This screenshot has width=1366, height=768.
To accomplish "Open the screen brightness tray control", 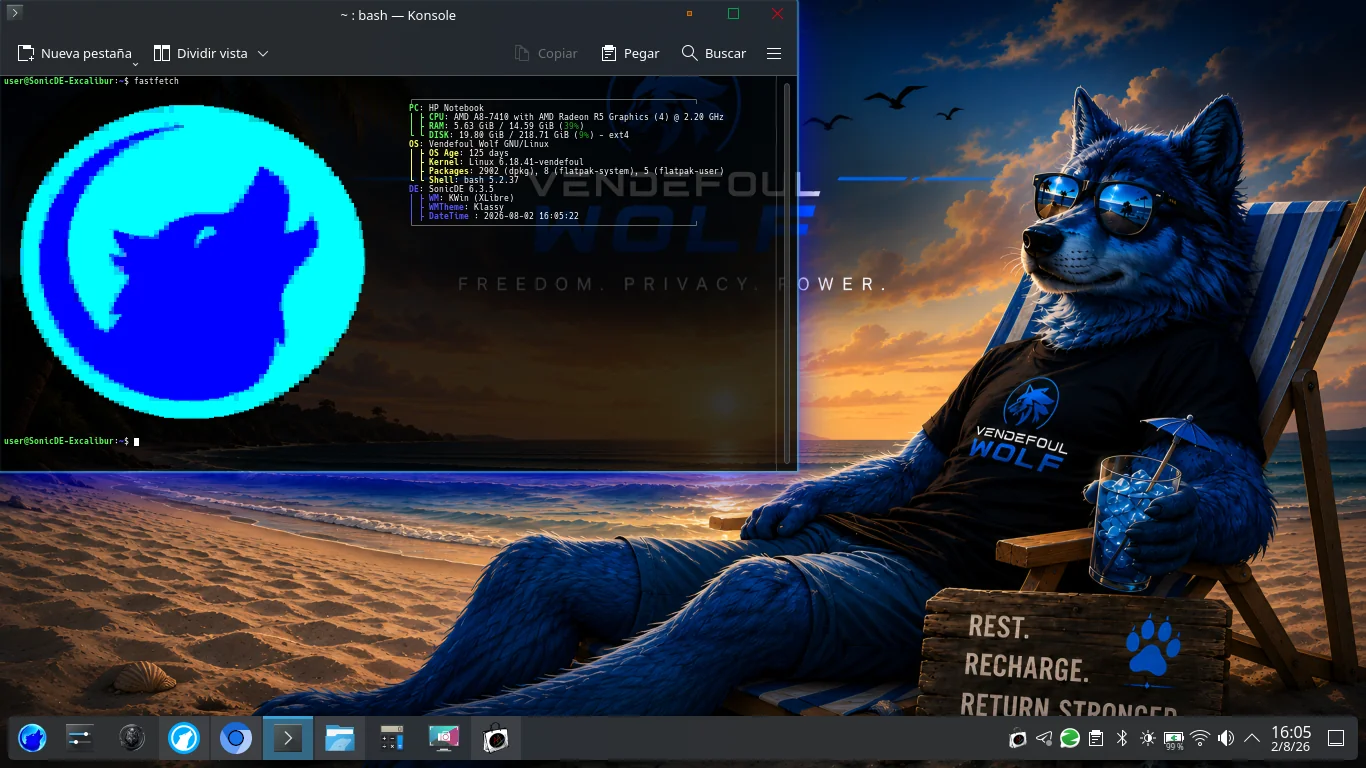I will (1148, 739).
